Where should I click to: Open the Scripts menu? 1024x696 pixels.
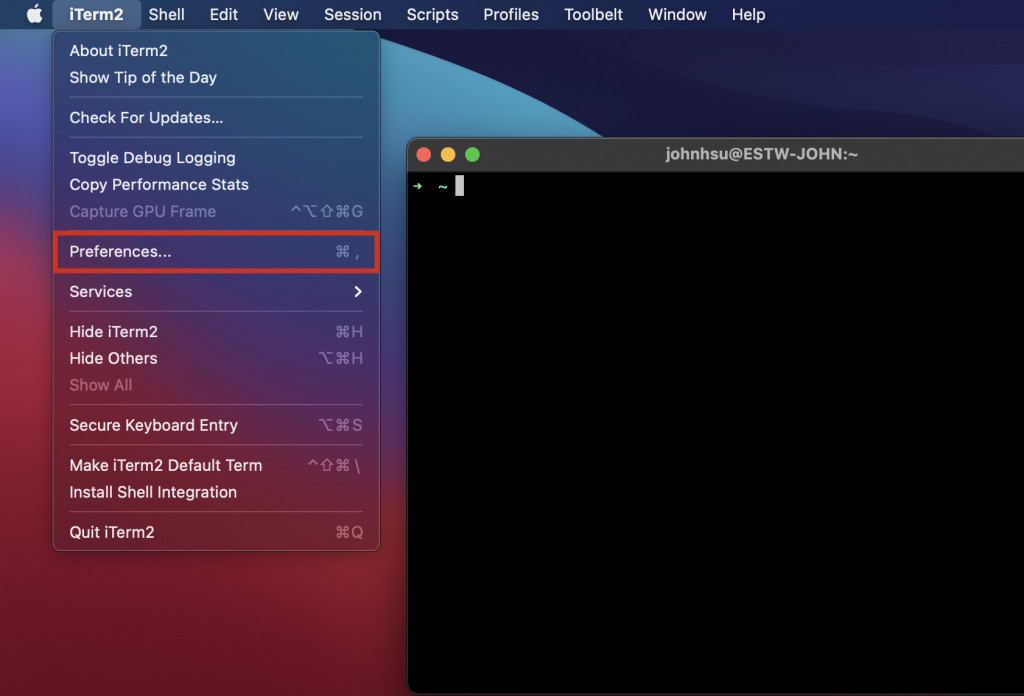click(432, 14)
